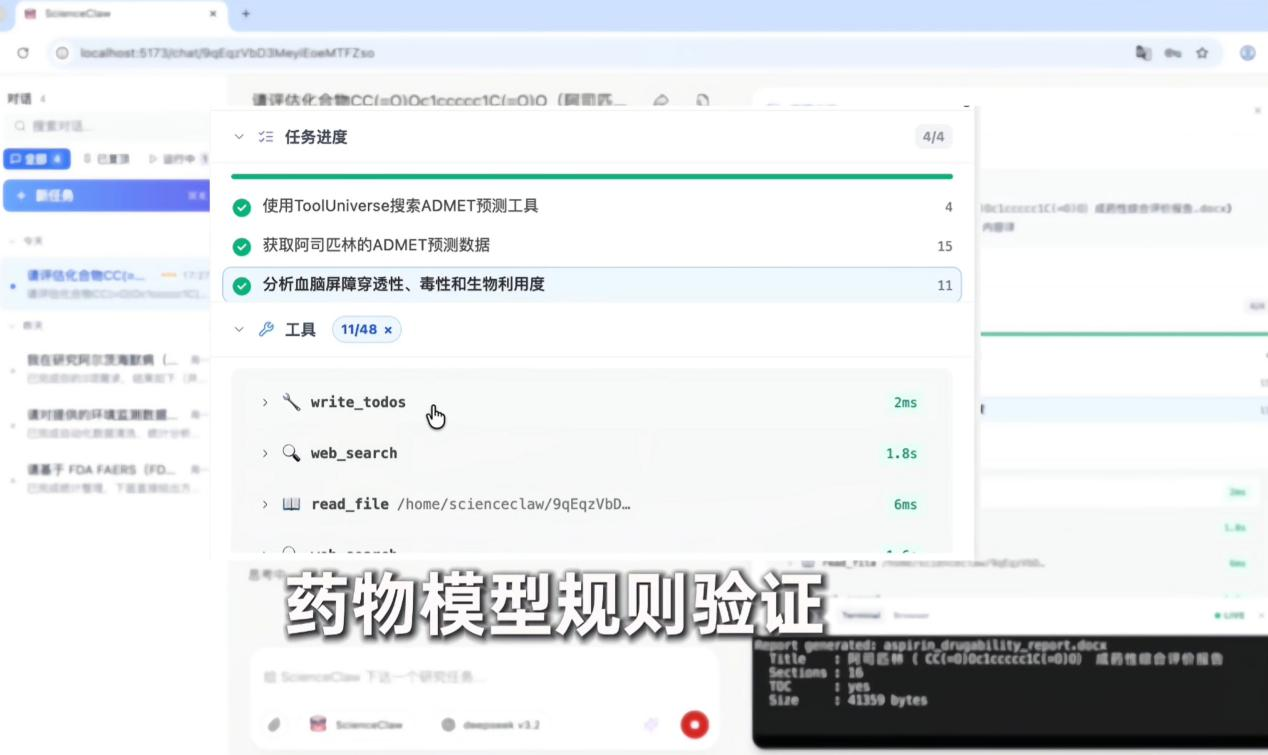Clear the 11/48 tool filter chip
The width and height of the screenshot is (1268, 755).
[388, 329]
